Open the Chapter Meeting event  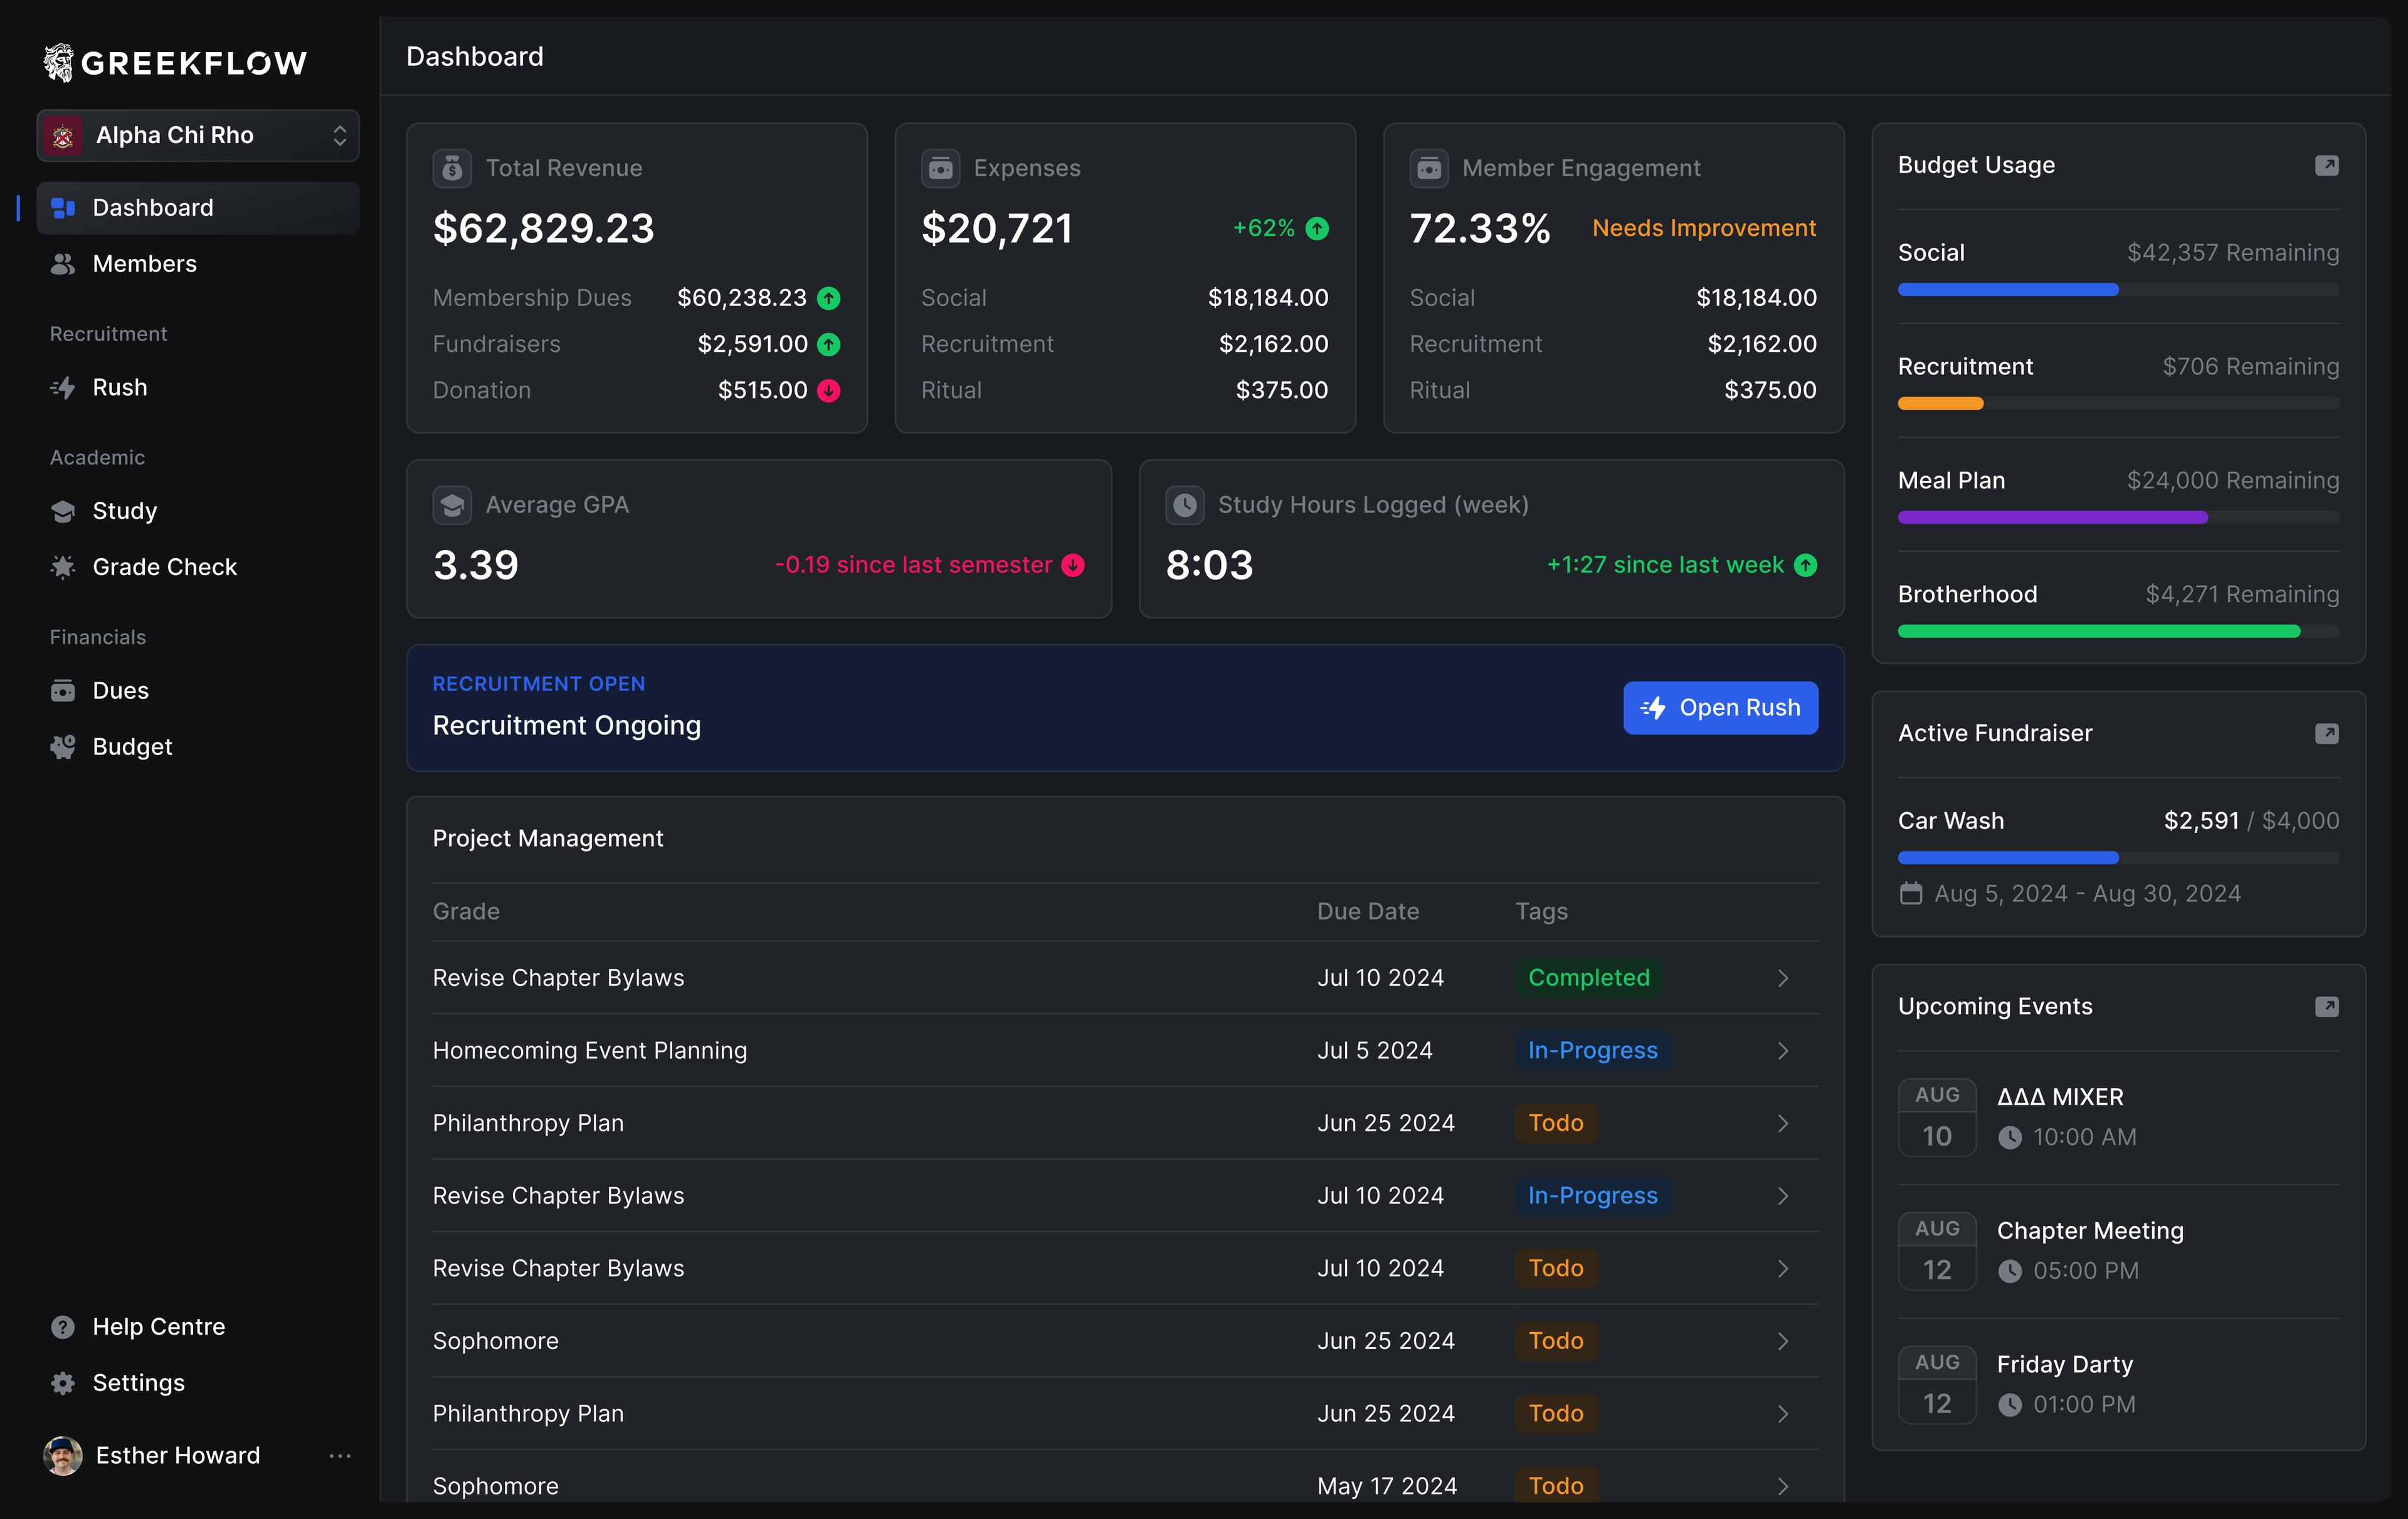pos(2118,1251)
